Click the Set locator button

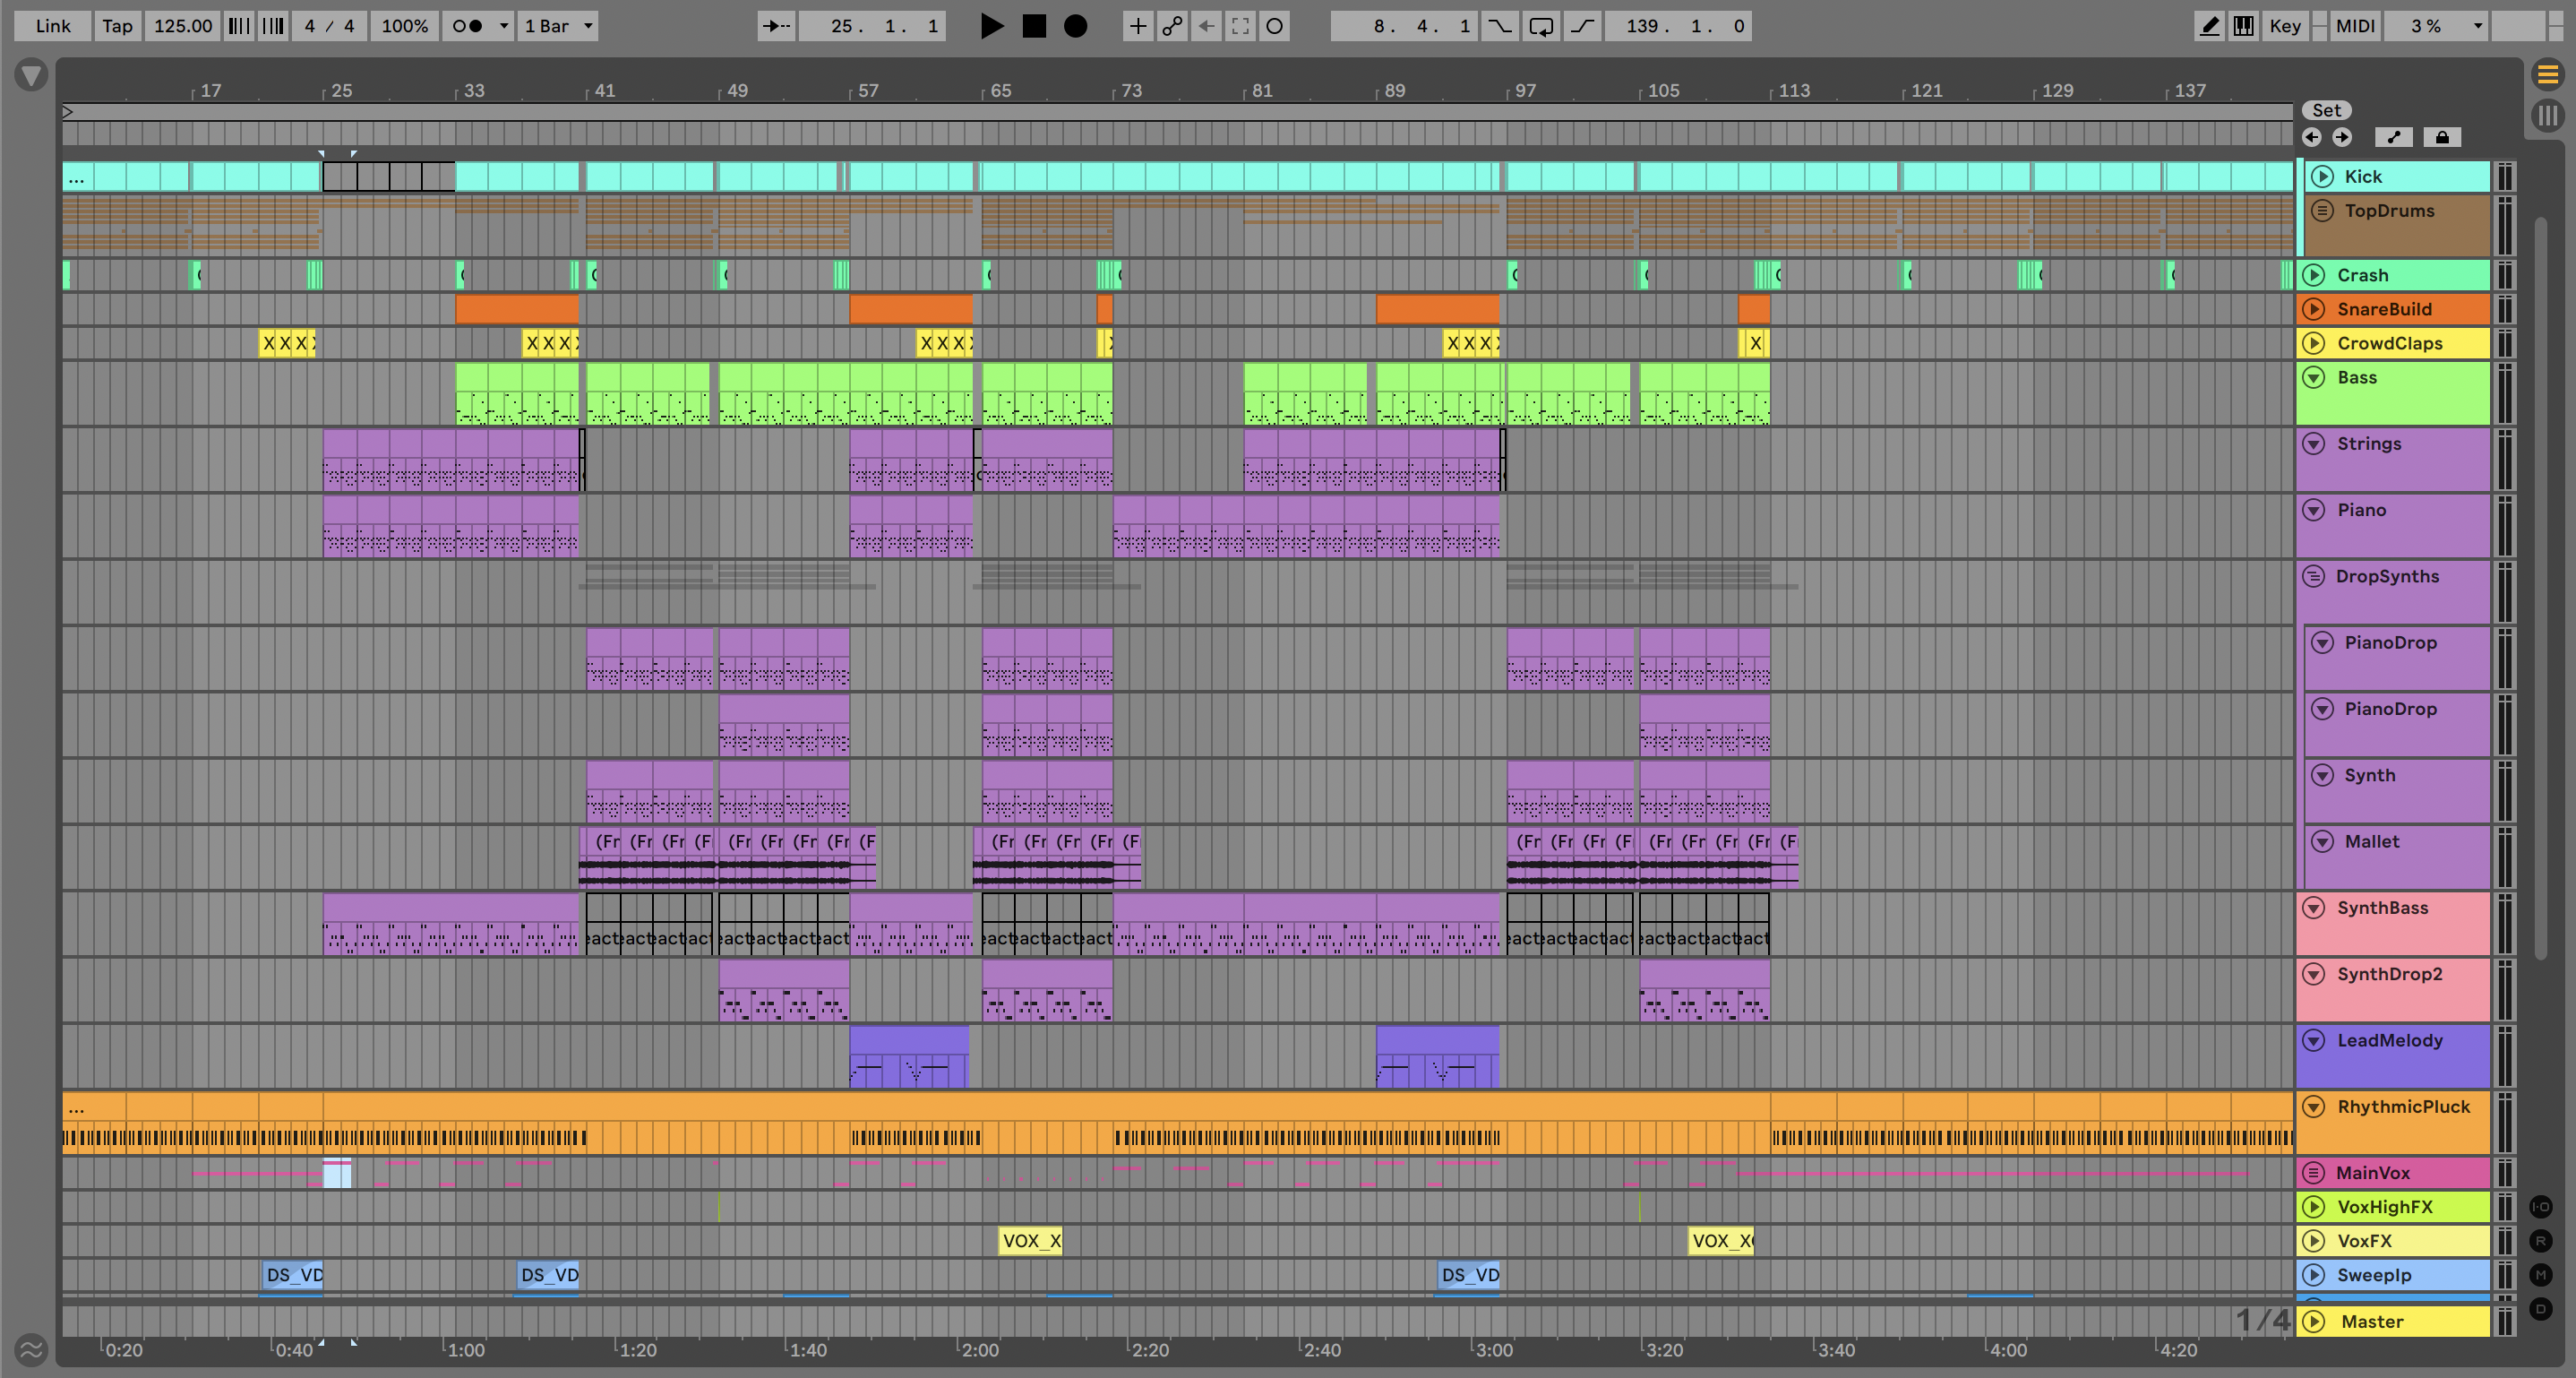coord(2326,110)
